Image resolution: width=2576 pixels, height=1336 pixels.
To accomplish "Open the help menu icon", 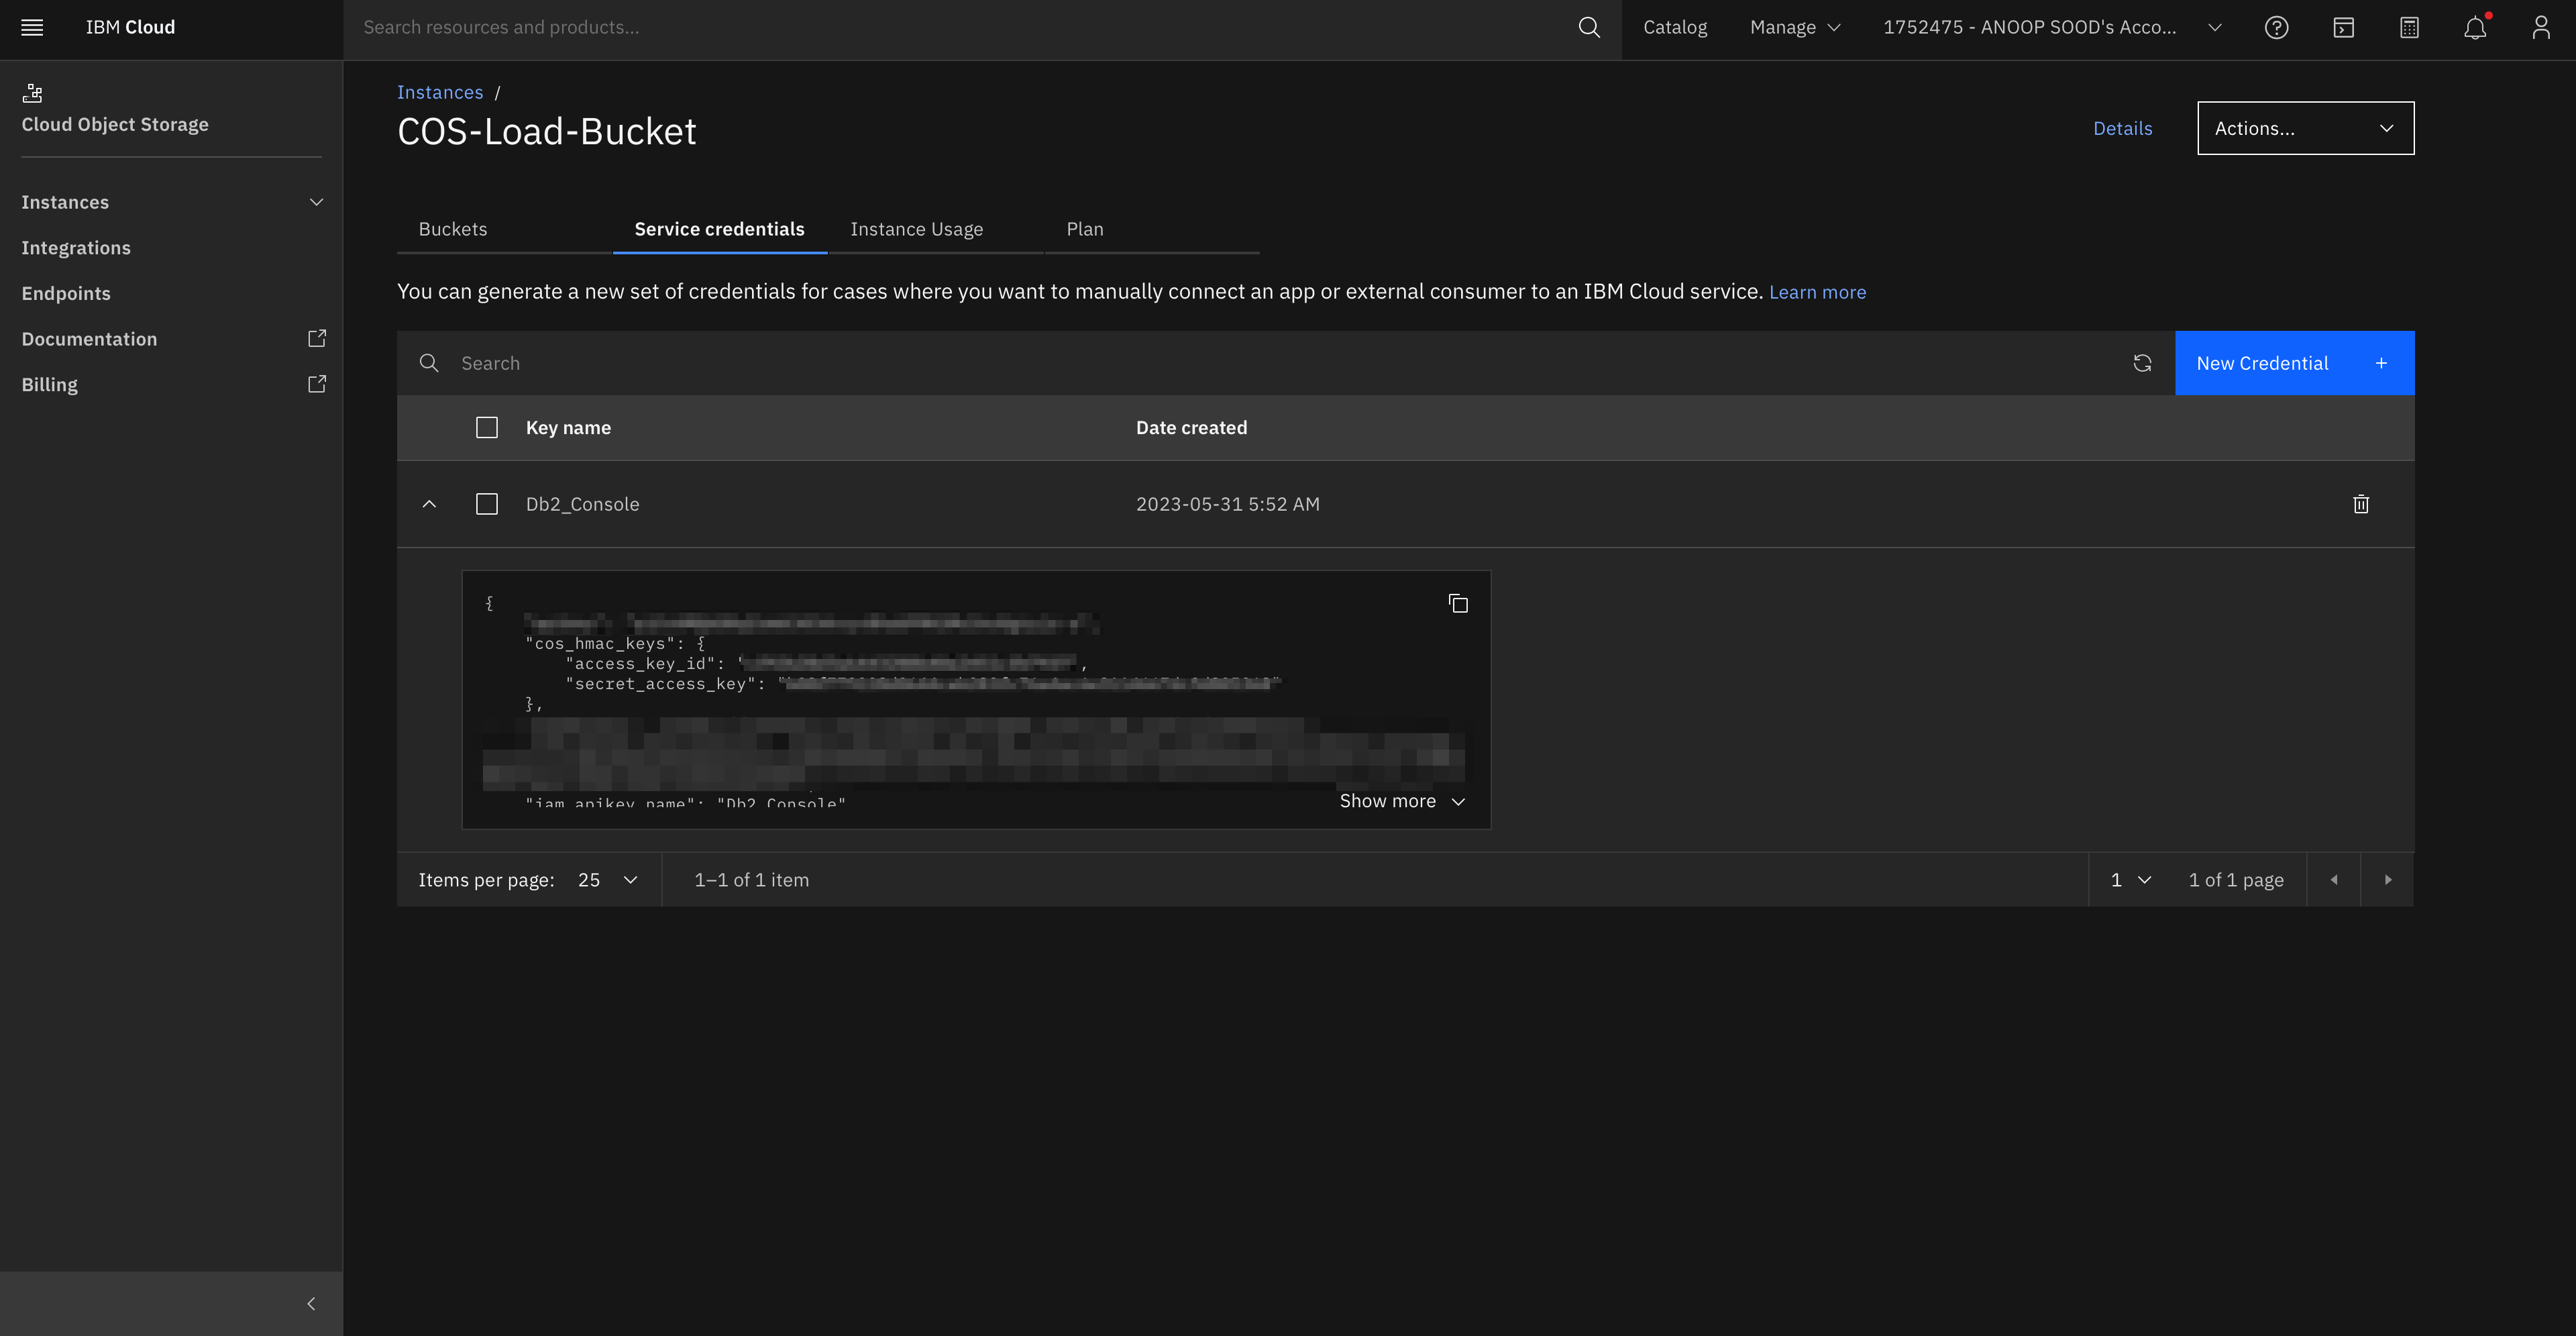I will click(x=2277, y=27).
